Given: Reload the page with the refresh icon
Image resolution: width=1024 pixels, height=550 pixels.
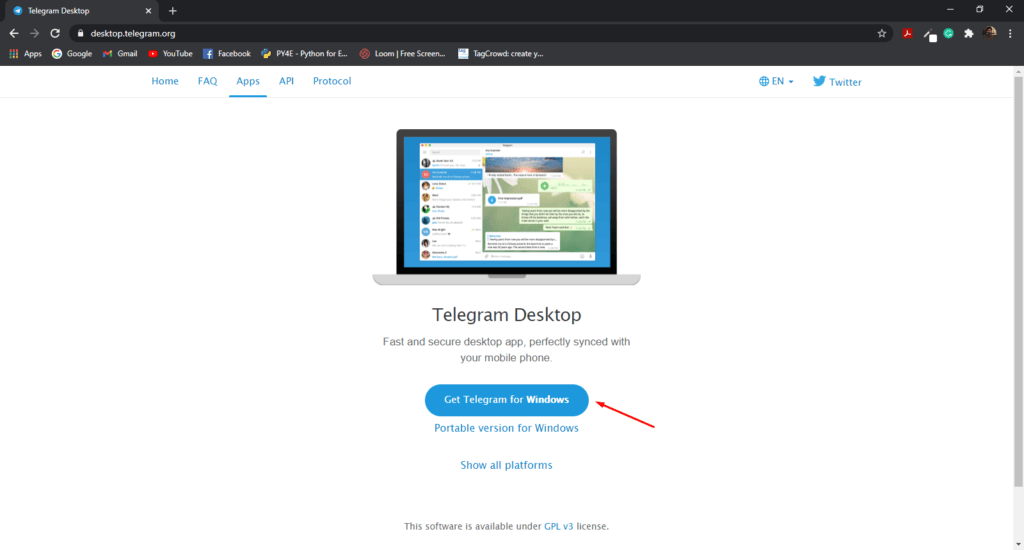Looking at the screenshot, I should click(55, 33).
